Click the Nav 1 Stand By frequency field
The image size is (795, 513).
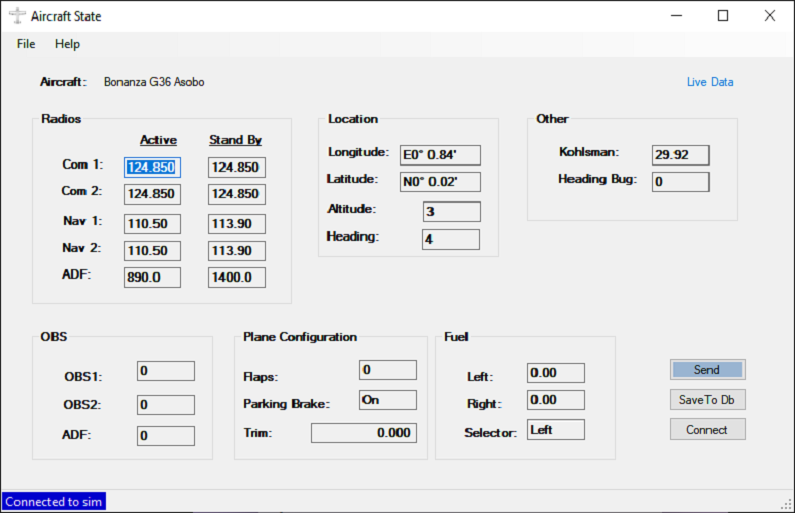click(x=237, y=224)
